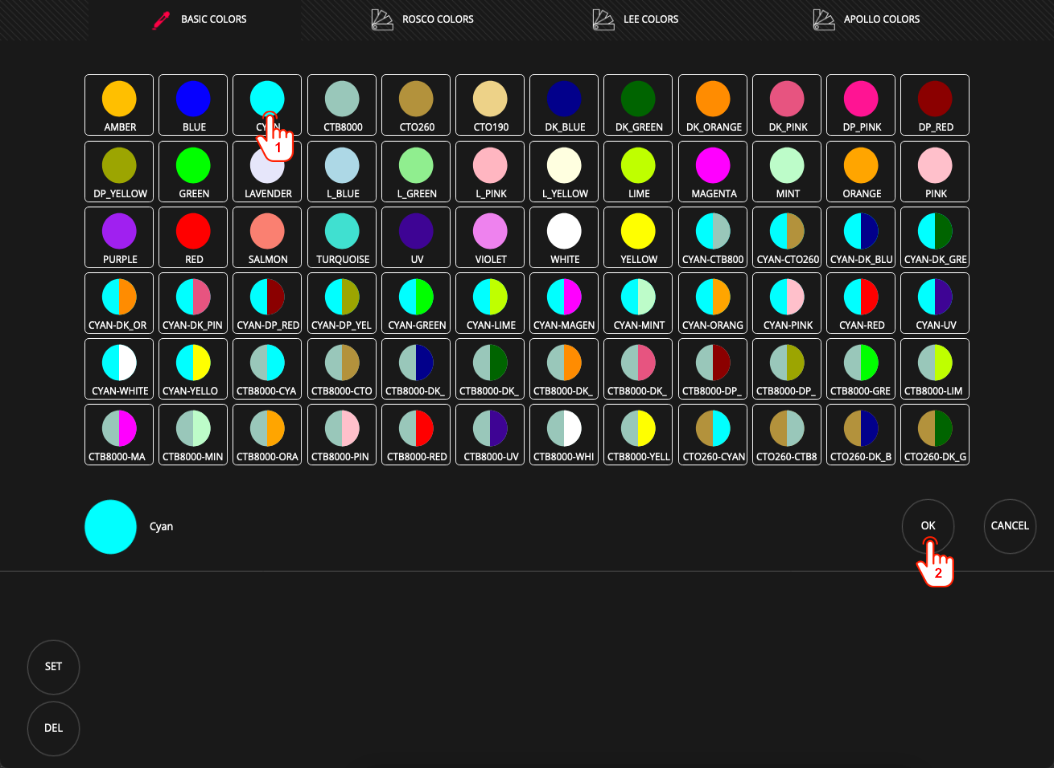Choose the CTB8000 swatch
Viewport: 1054px width, 768px height.
point(341,105)
